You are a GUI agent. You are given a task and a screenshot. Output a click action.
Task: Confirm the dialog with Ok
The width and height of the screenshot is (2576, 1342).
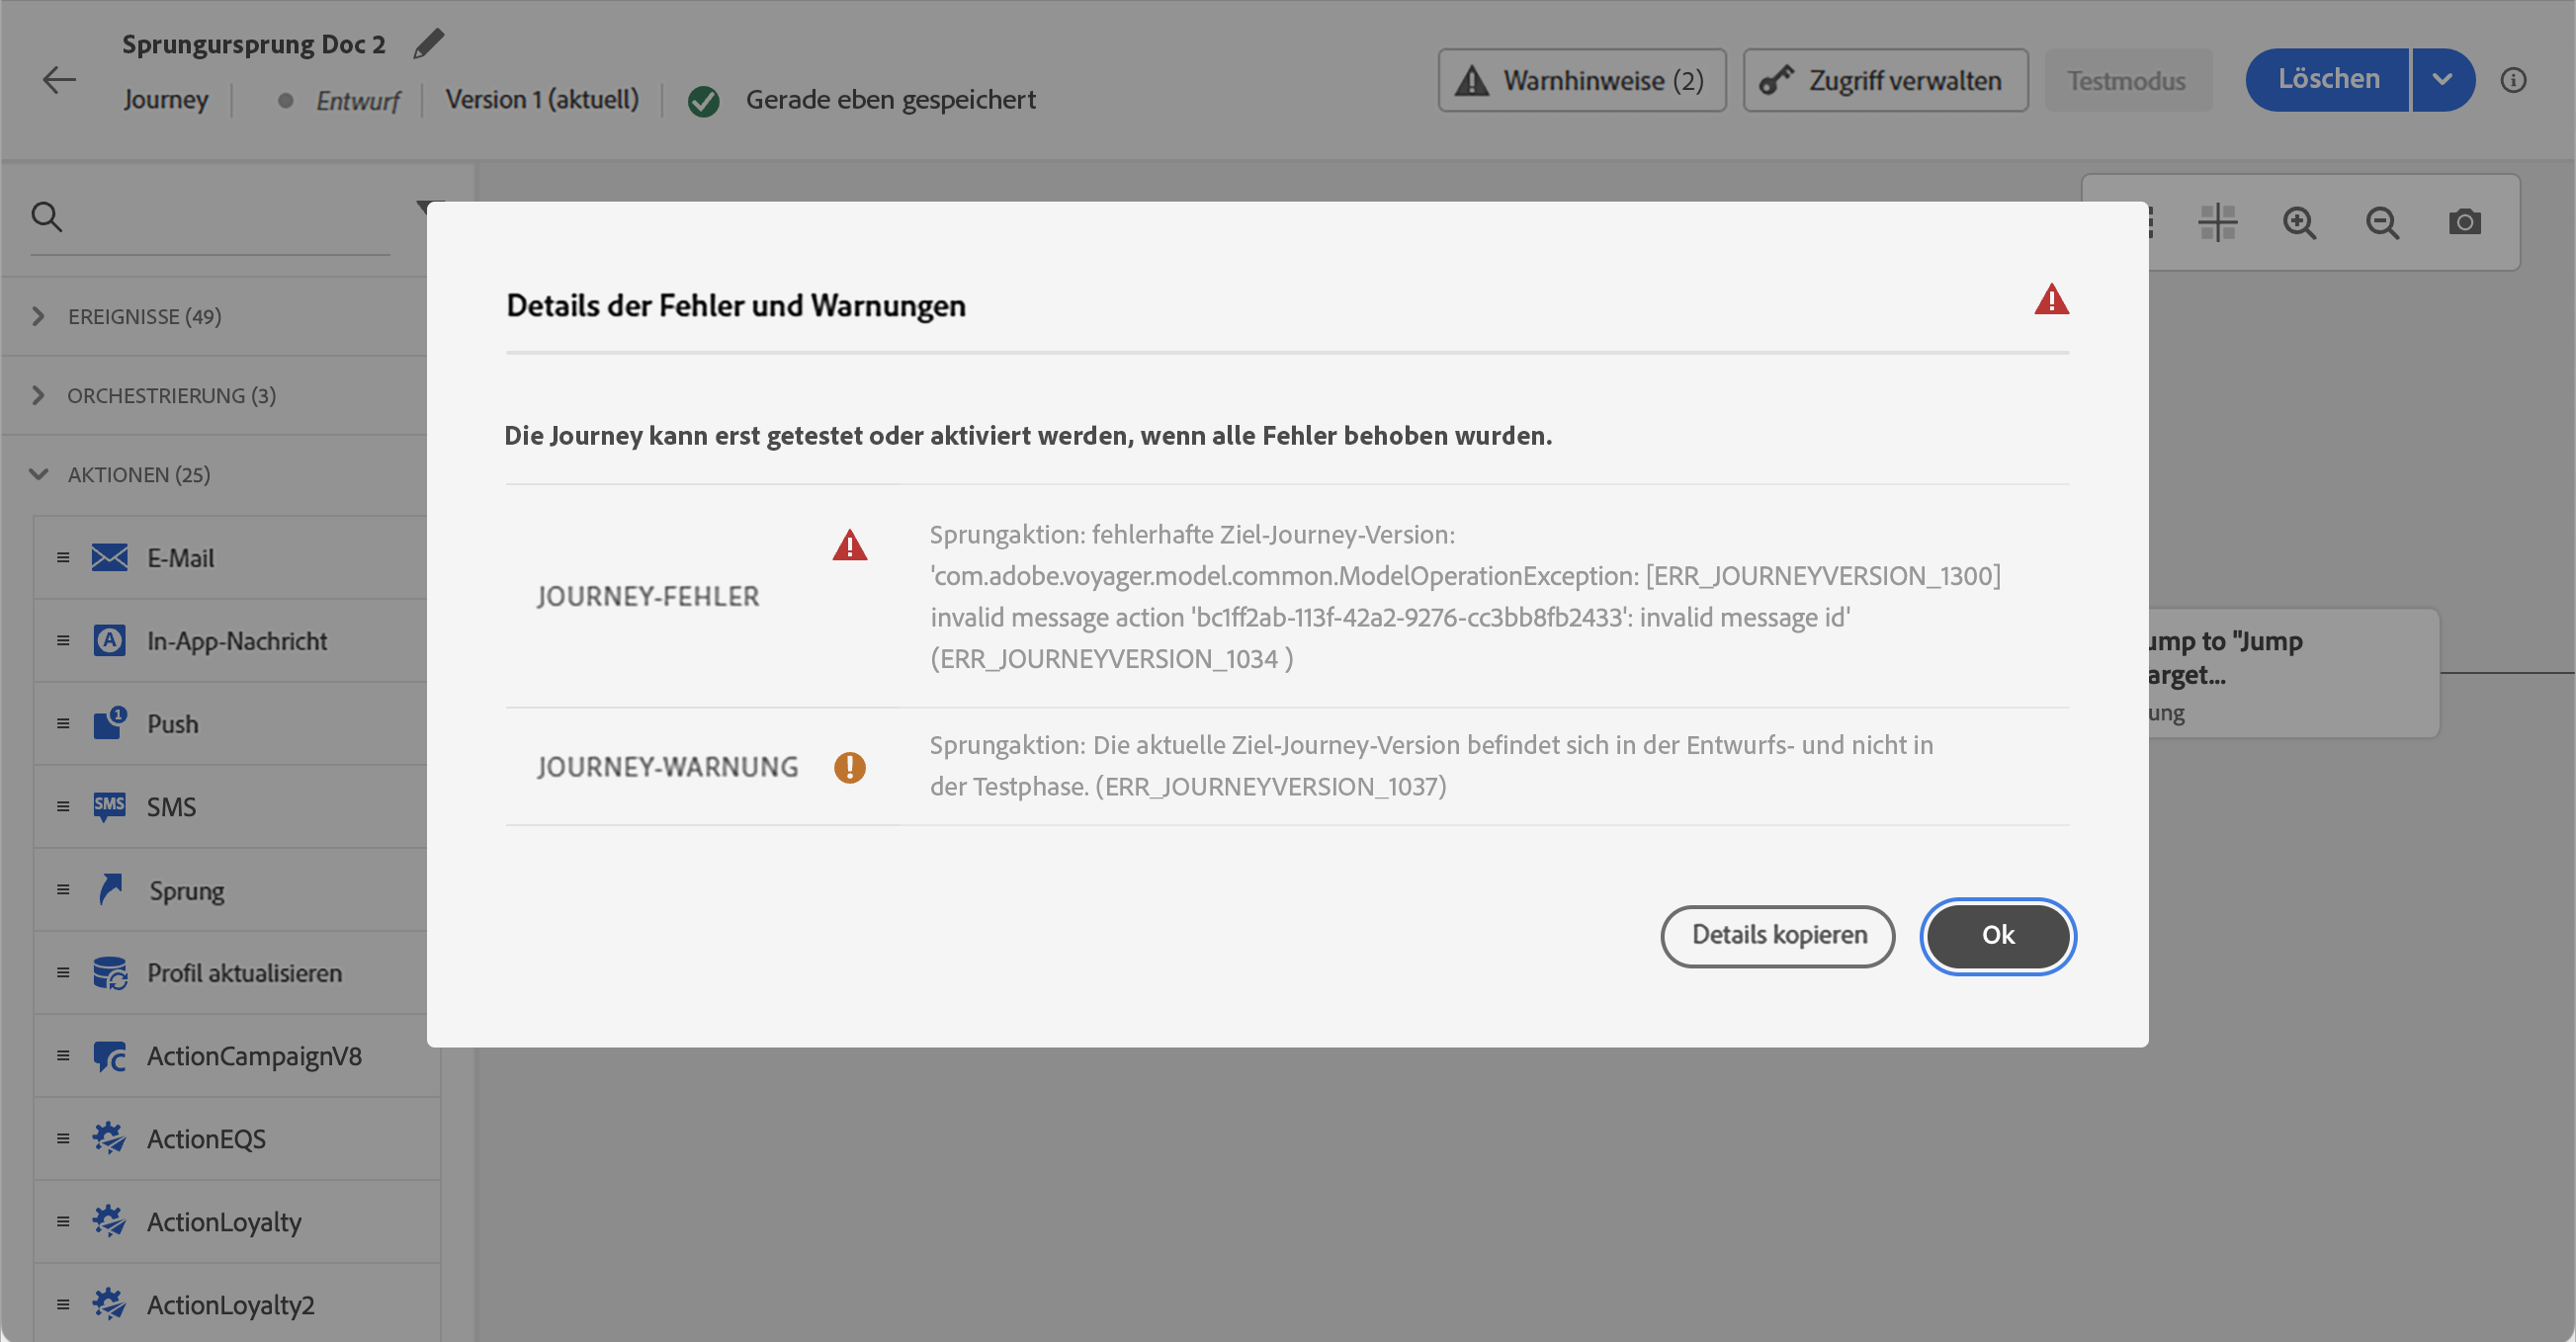coord(1997,935)
